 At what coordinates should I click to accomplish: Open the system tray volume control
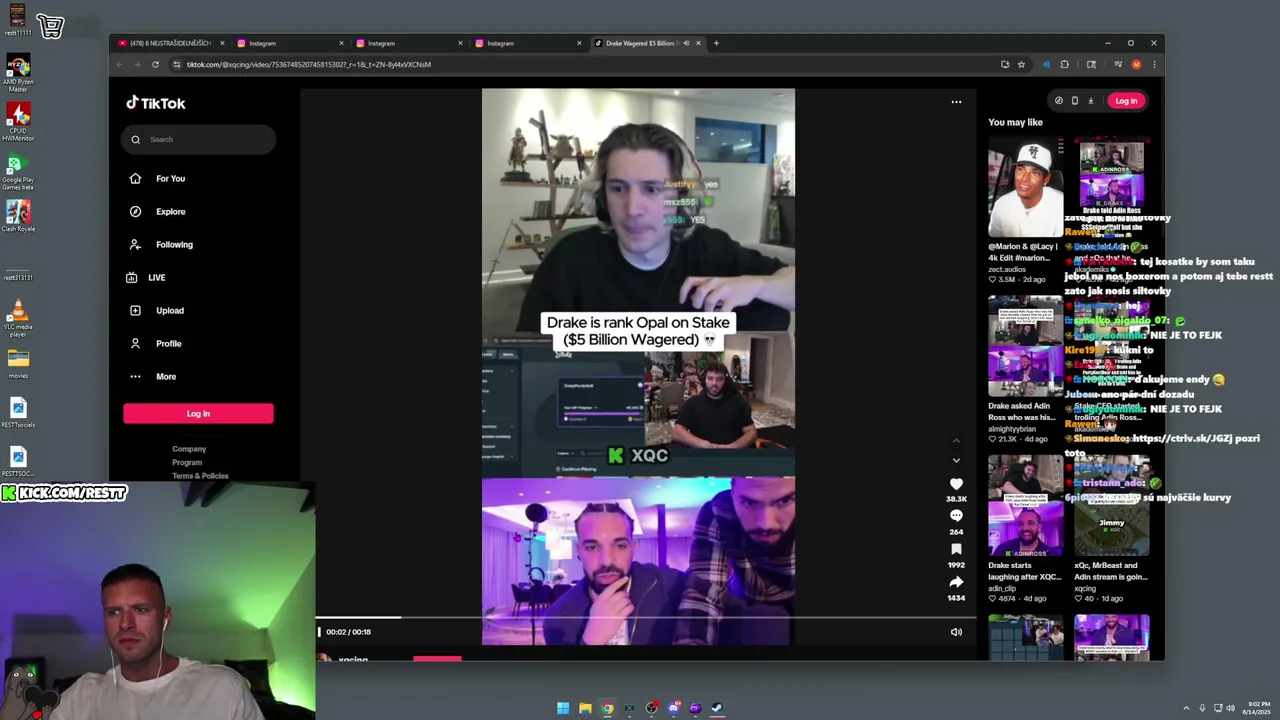tap(1230, 708)
